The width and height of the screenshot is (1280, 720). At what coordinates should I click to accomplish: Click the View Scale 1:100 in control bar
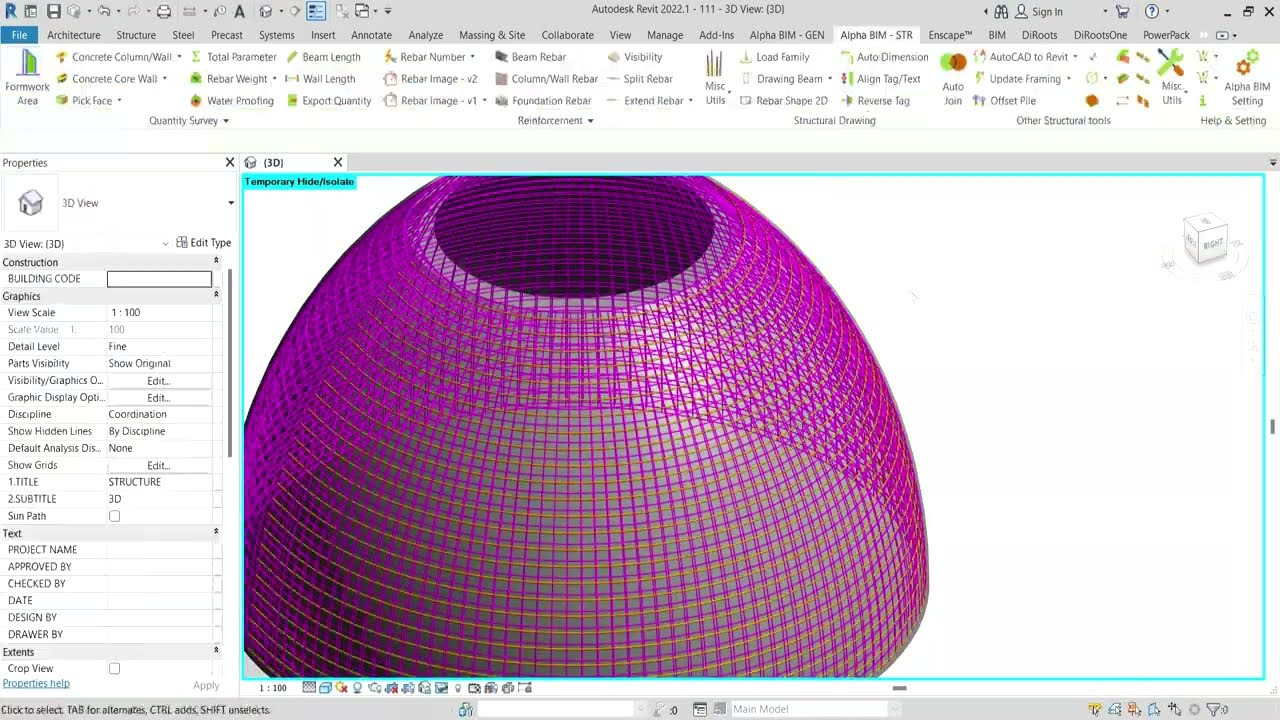pos(273,688)
